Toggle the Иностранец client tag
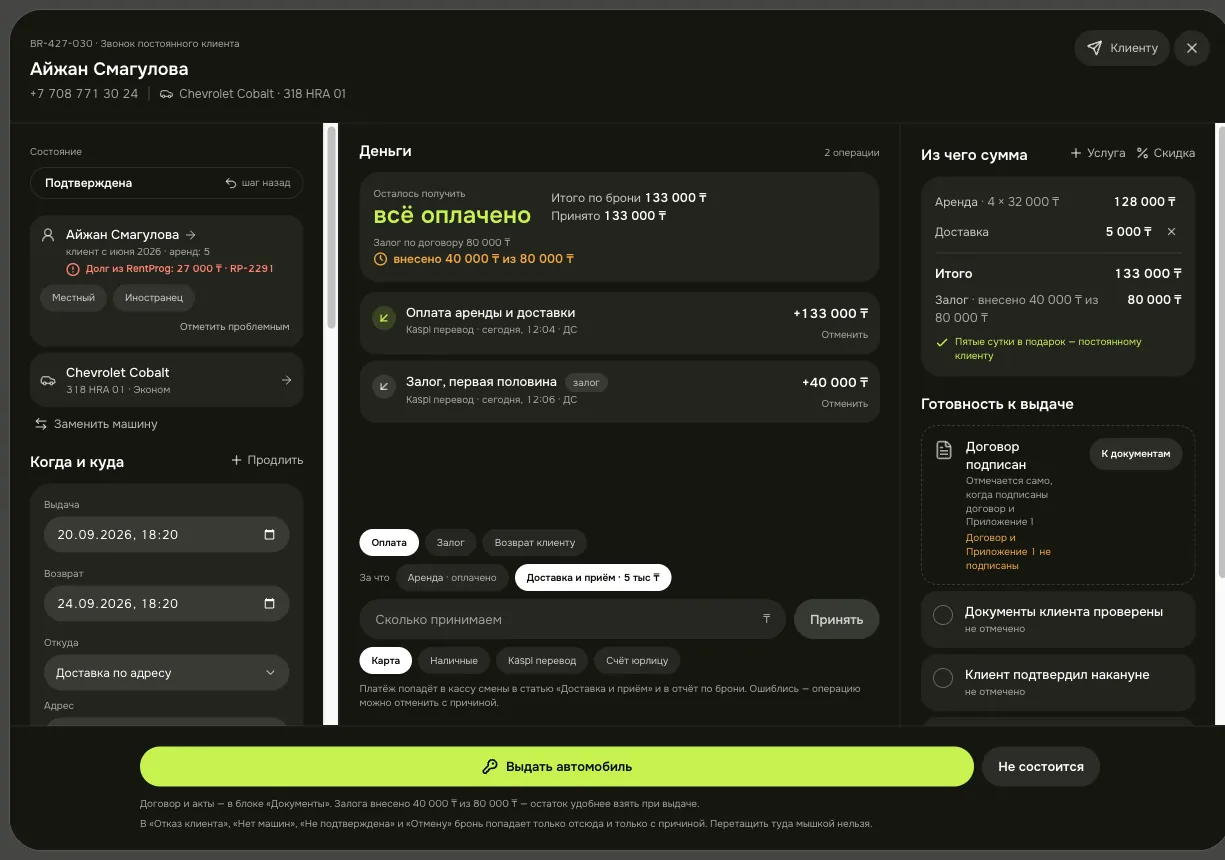The width and height of the screenshot is (1225, 860). click(154, 298)
